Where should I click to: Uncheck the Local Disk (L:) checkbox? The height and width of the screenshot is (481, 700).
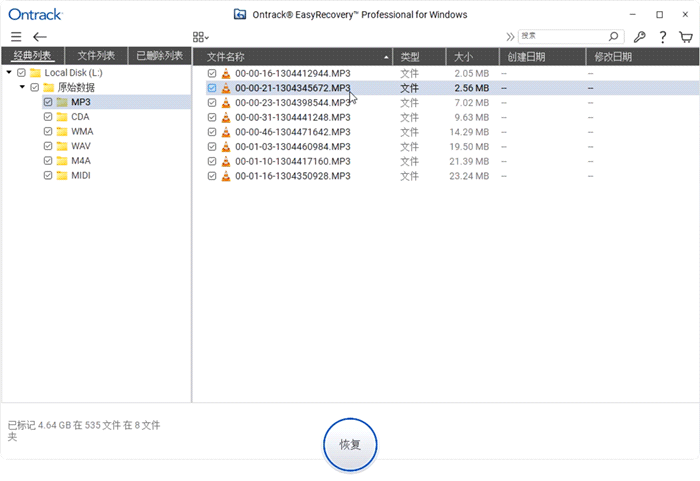(21, 72)
